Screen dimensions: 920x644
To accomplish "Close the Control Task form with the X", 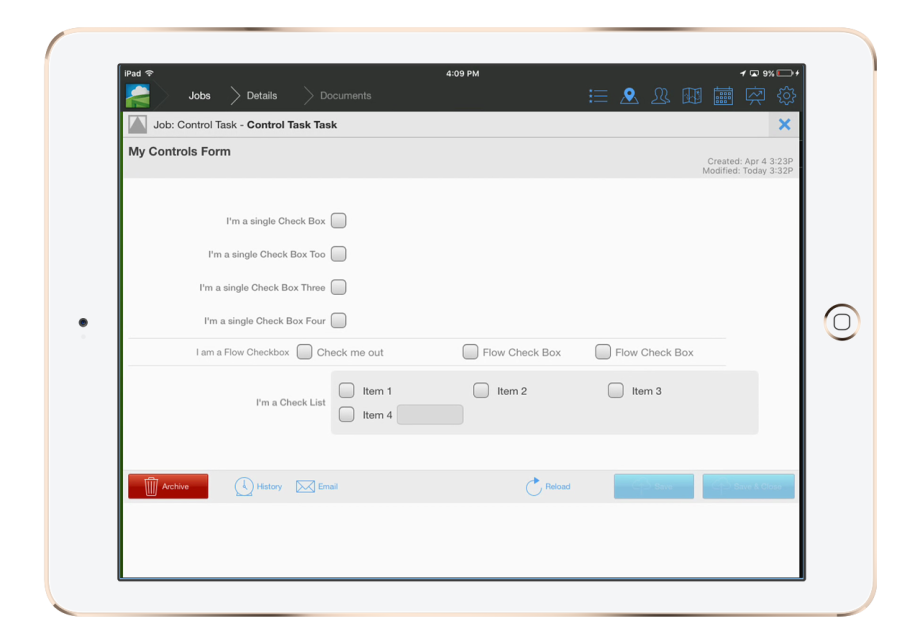I will coord(784,124).
